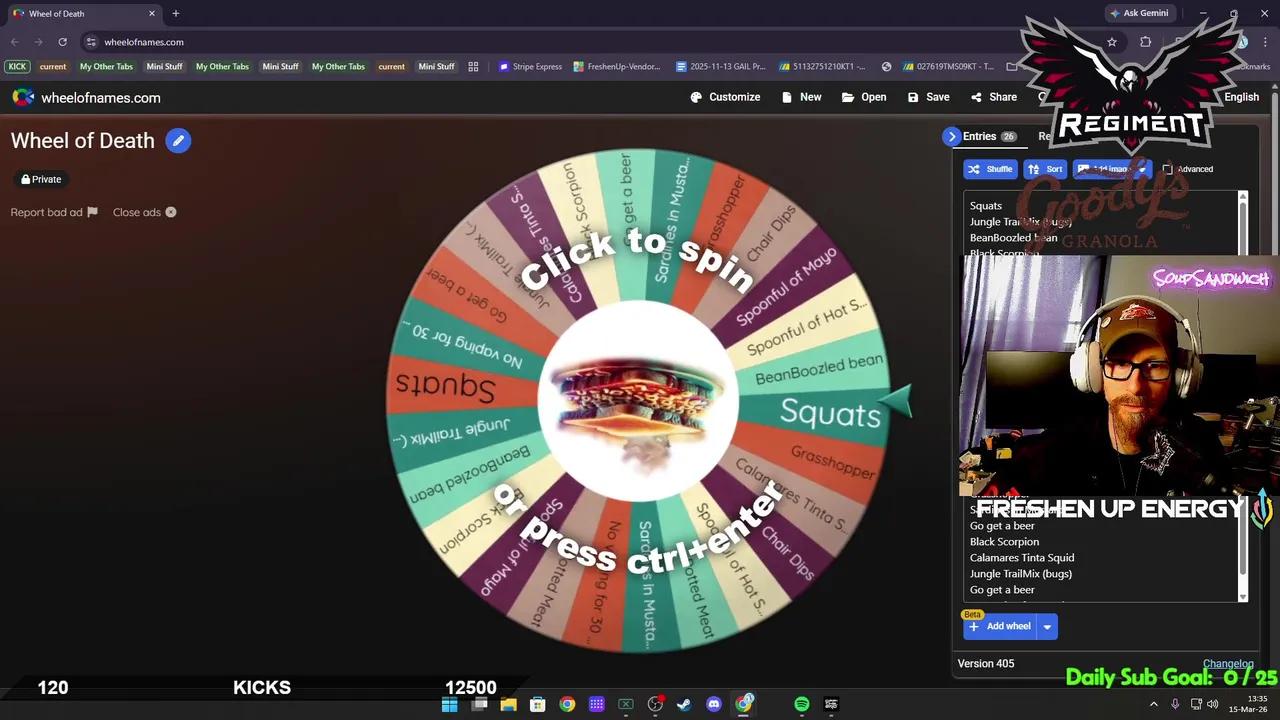Switch to the Entries tab
This screenshot has height=720, width=1280.
980,136
